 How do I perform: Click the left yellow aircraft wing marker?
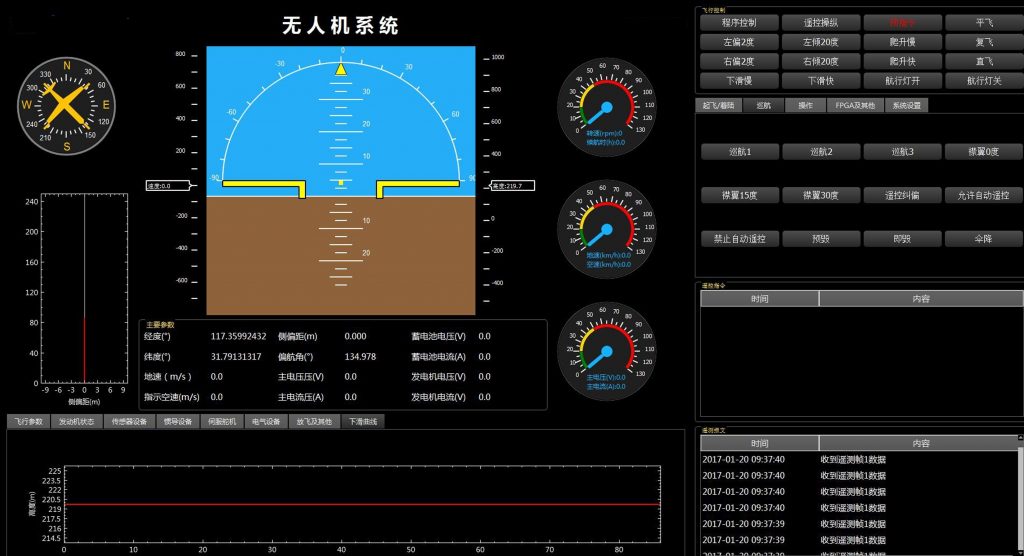[x=265, y=186]
